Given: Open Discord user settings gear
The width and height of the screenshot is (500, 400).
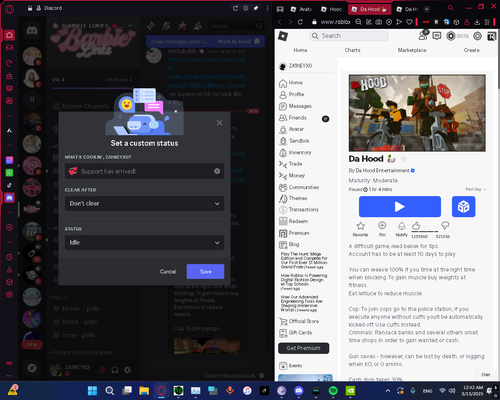Looking at the screenshot, I should (127, 370).
